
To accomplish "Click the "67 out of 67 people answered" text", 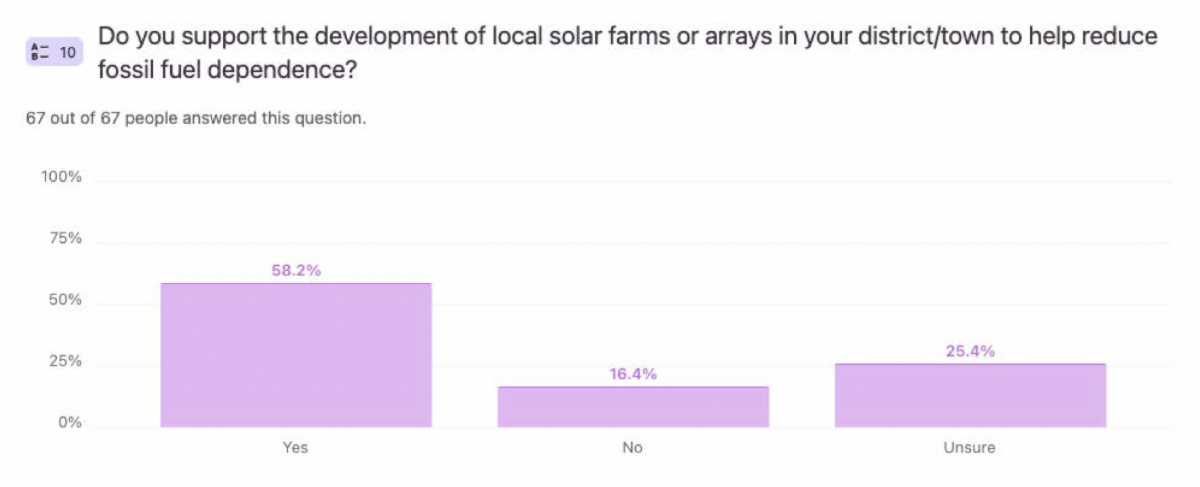I will pos(196,118).
